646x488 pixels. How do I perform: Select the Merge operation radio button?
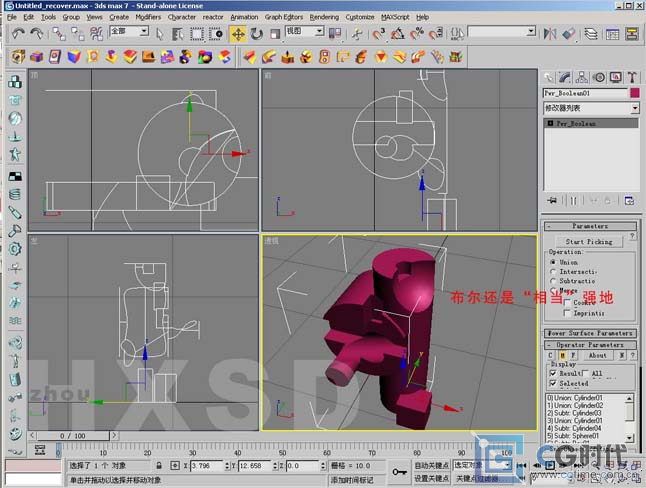553,290
